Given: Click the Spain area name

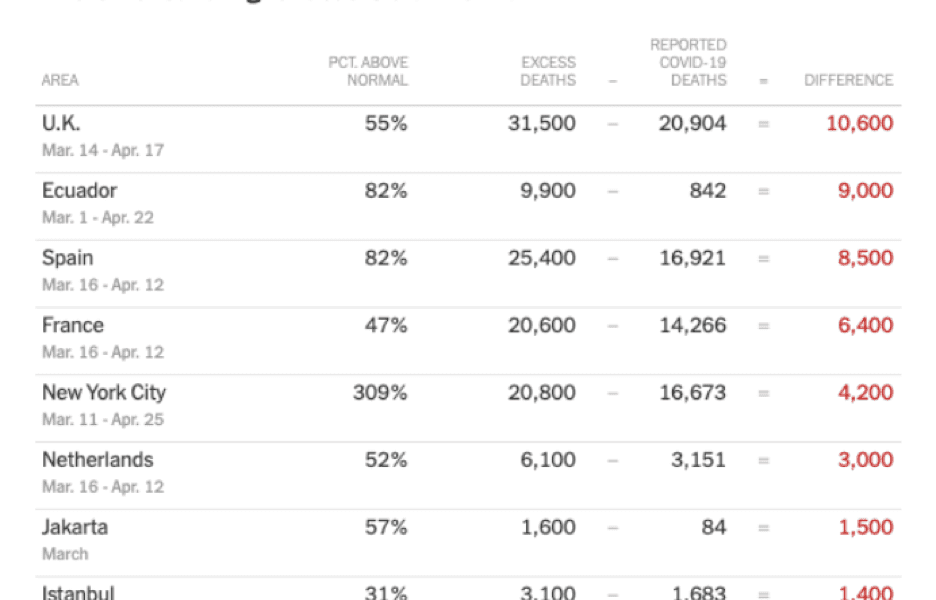Looking at the screenshot, I should pos(67,258).
